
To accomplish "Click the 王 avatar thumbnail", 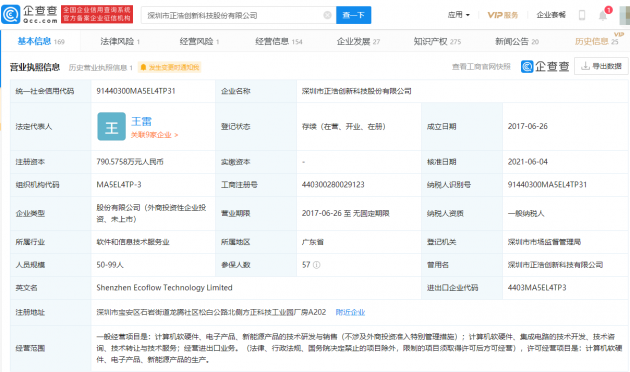I will point(111,127).
